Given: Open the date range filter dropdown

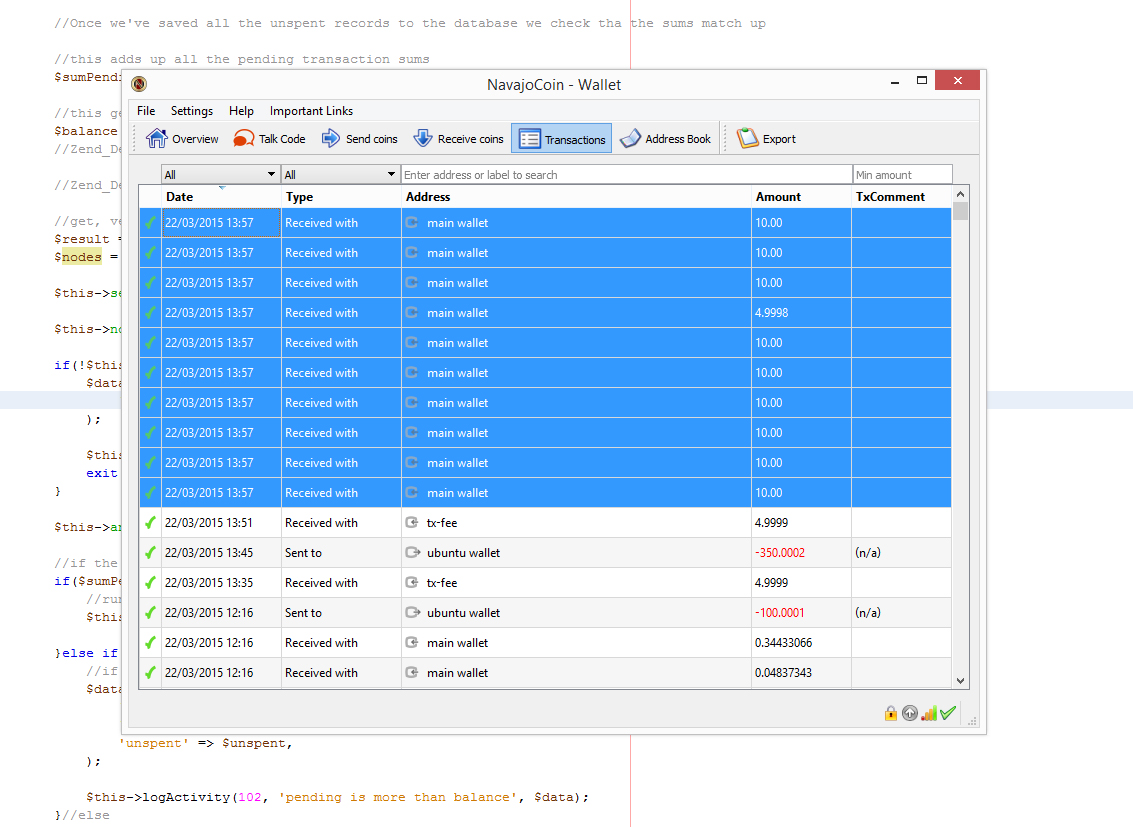Looking at the screenshot, I should click(x=220, y=174).
